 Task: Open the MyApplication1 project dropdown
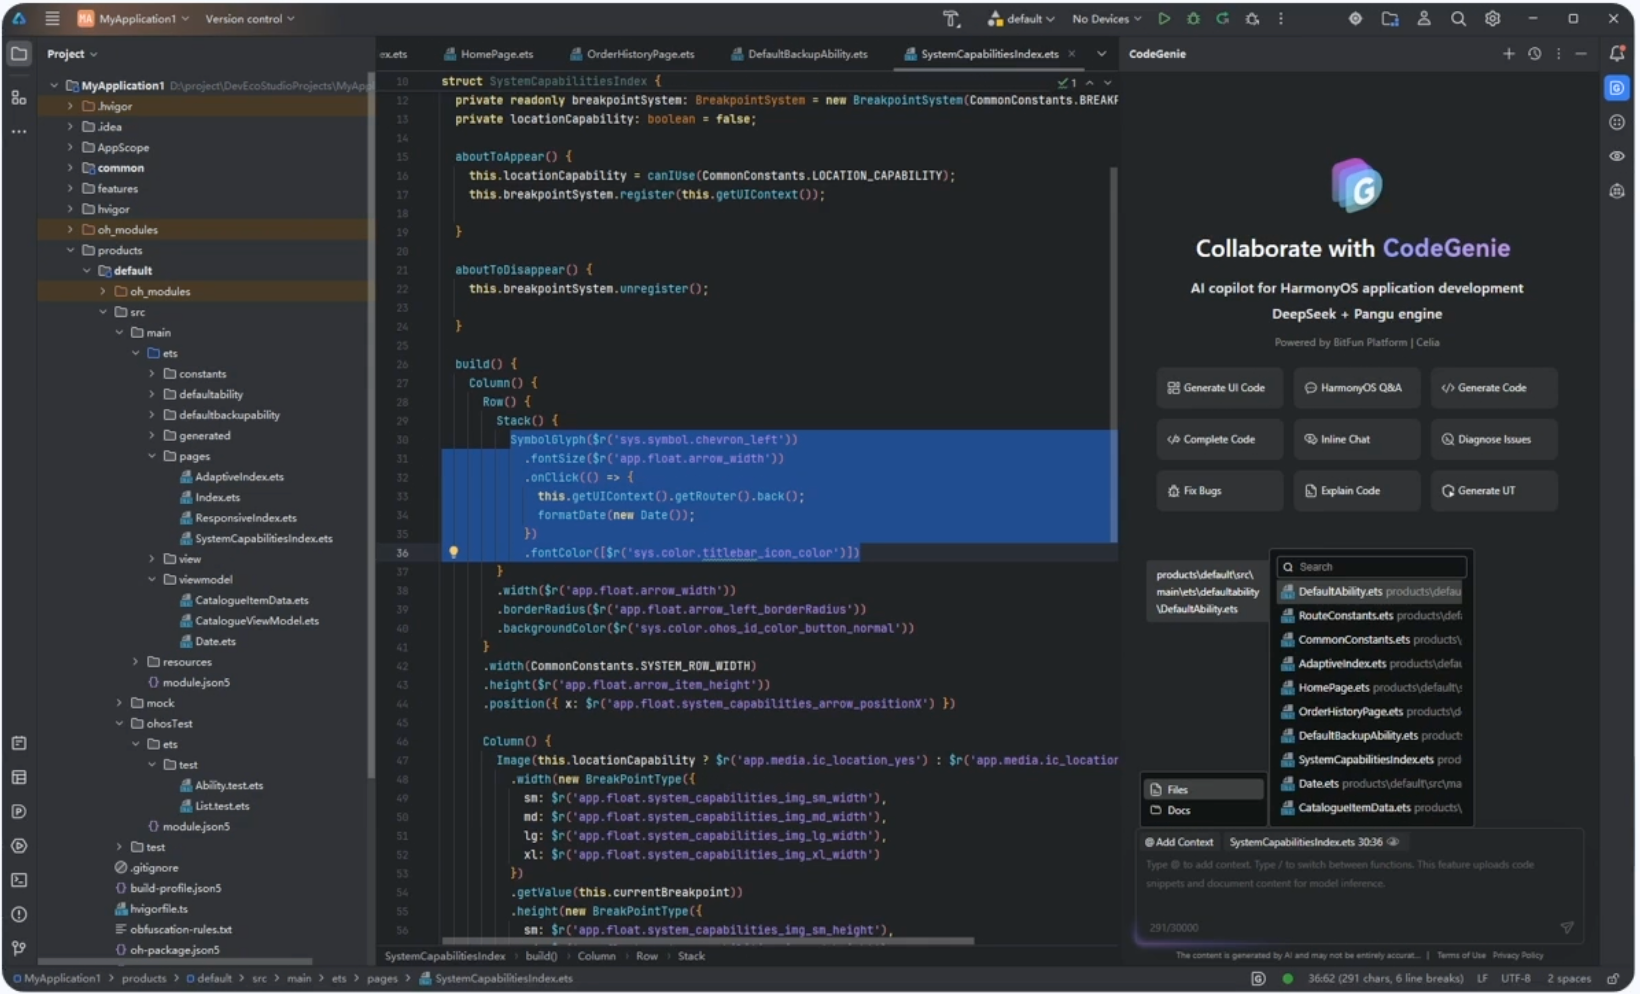pyautogui.click(x=133, y=19)
